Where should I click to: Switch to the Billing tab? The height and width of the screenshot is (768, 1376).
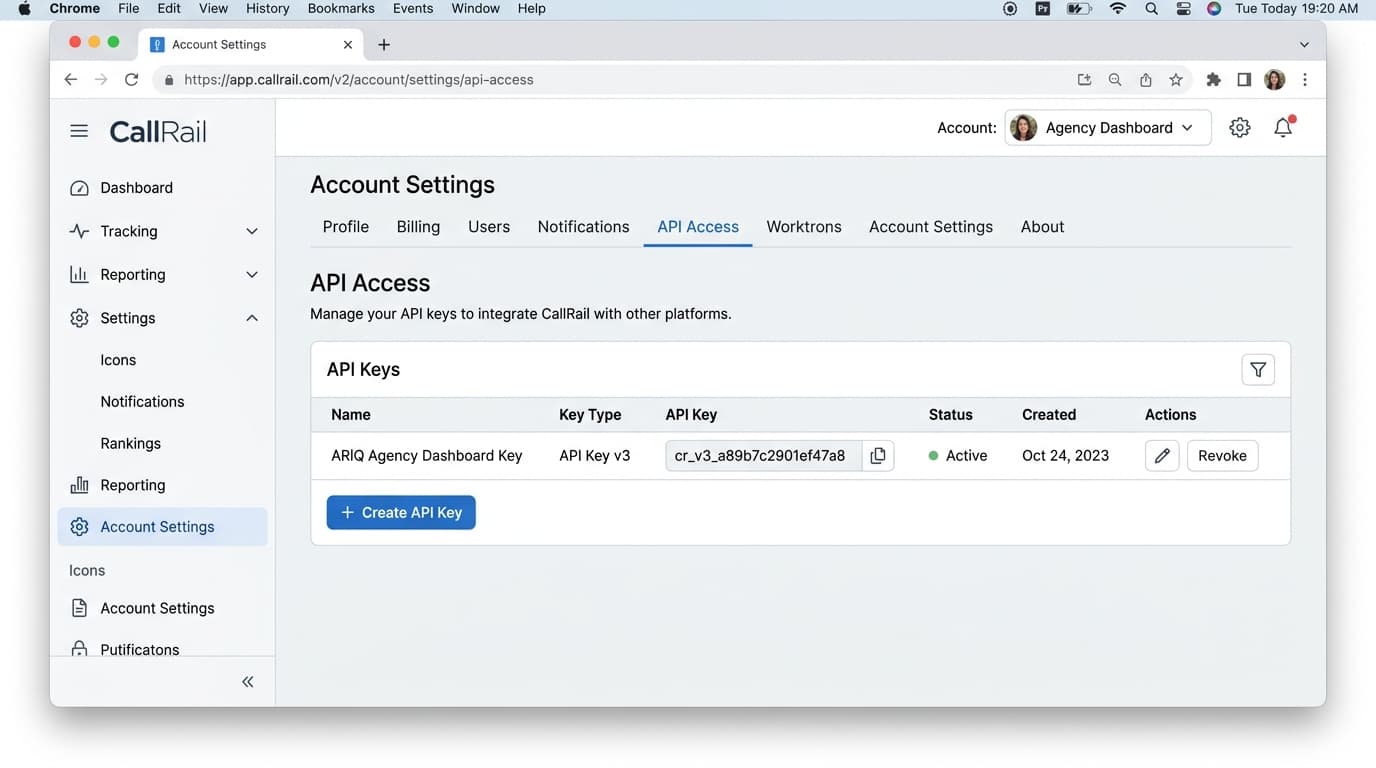[418, 227]
